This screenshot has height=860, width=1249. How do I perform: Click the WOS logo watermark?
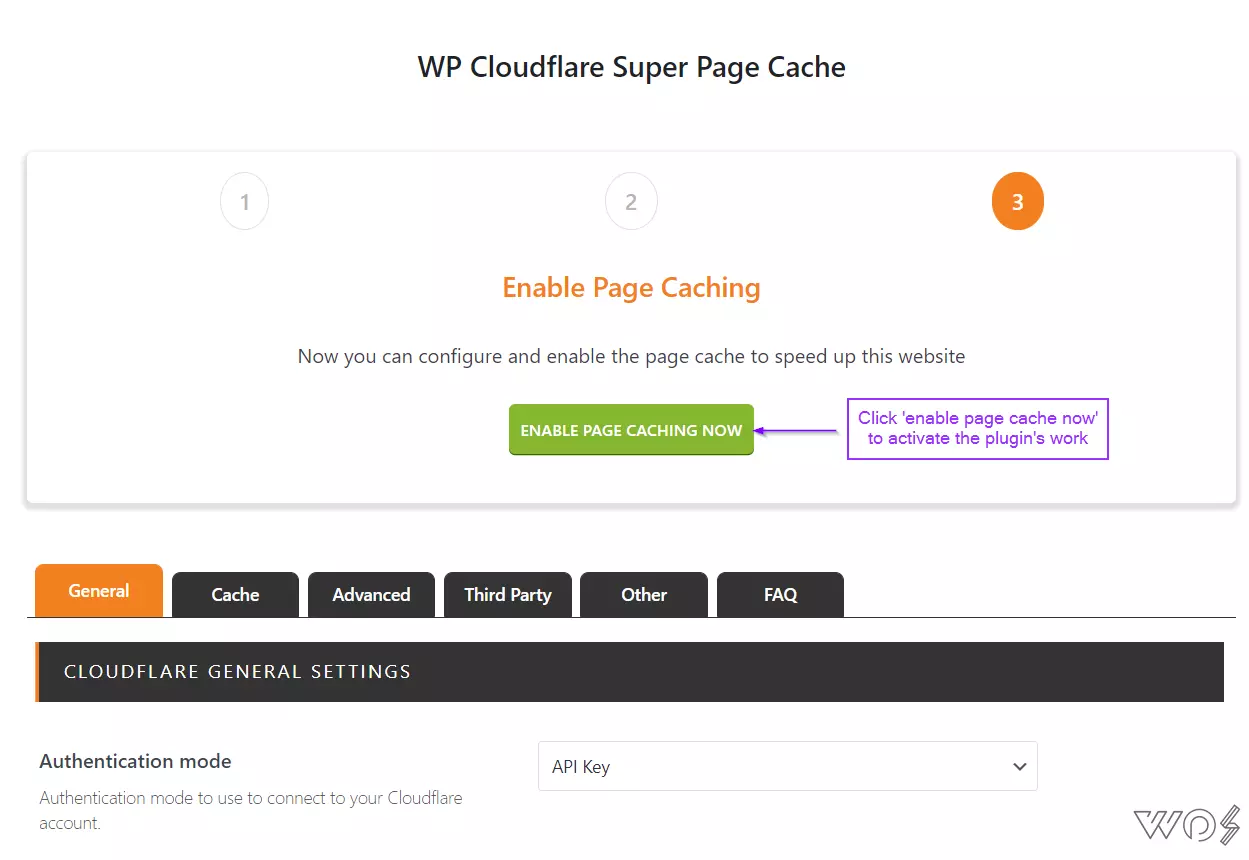(x=1187, y=826)
